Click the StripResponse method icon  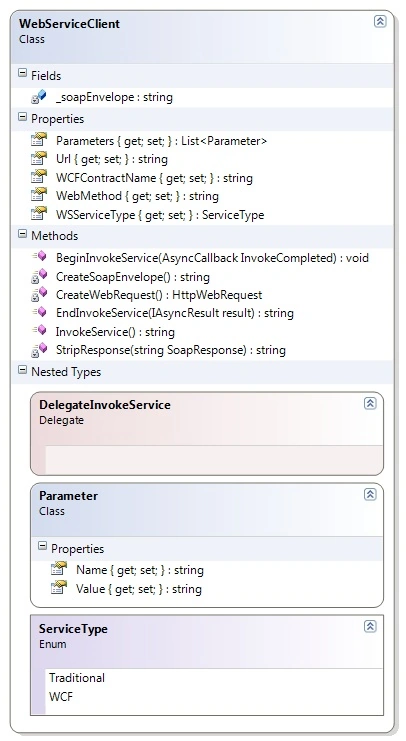pyautogui.click(x=39, y=350)
